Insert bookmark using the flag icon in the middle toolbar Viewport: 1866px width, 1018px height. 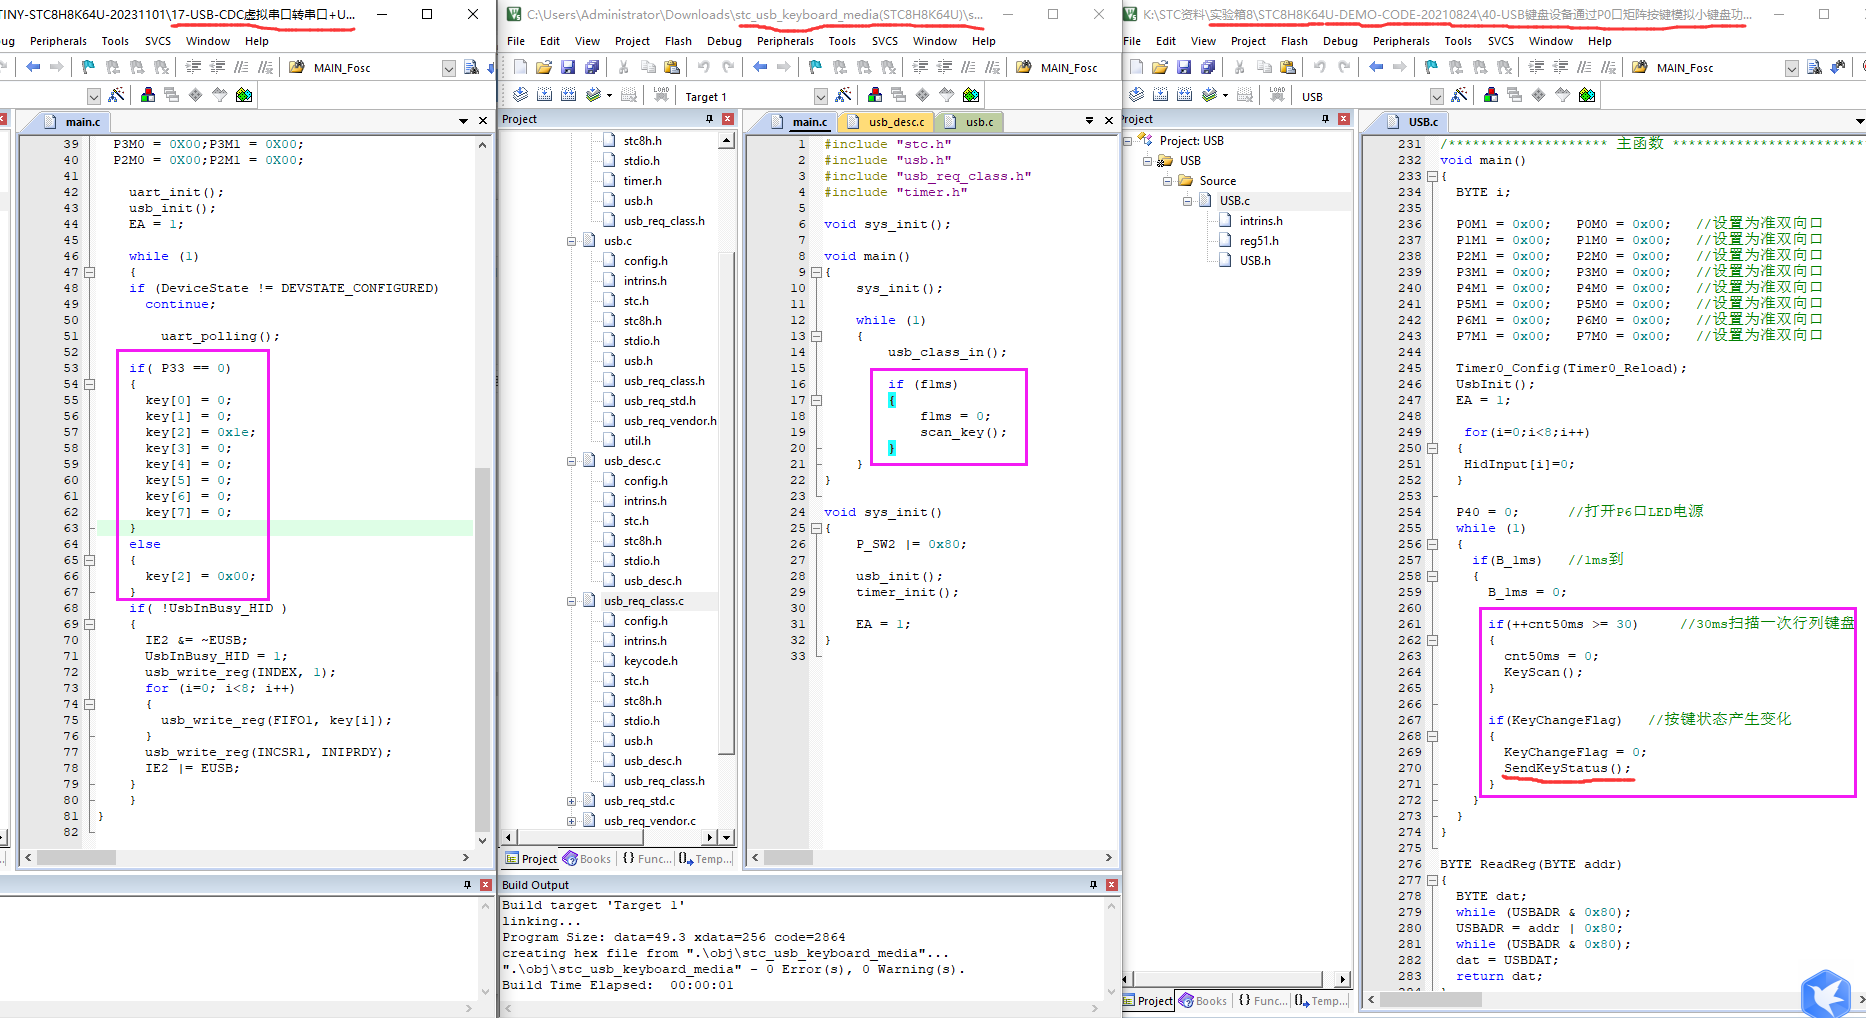(815, 67)
